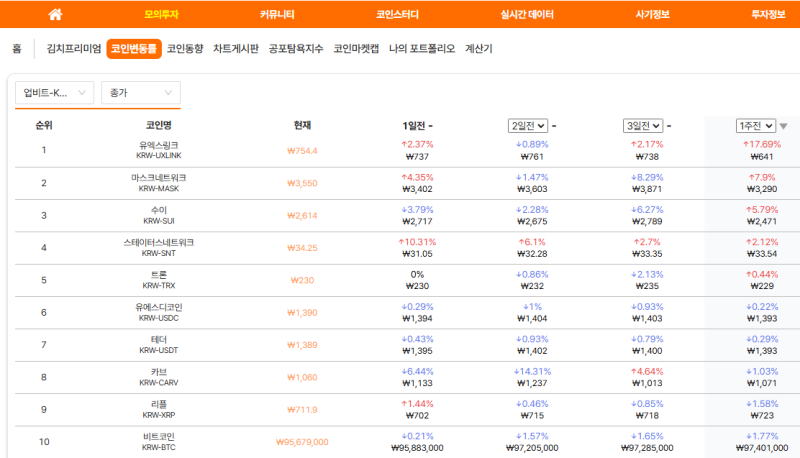
Task: Open the 2일전 period dropdown
Action: tap(528, 125)
